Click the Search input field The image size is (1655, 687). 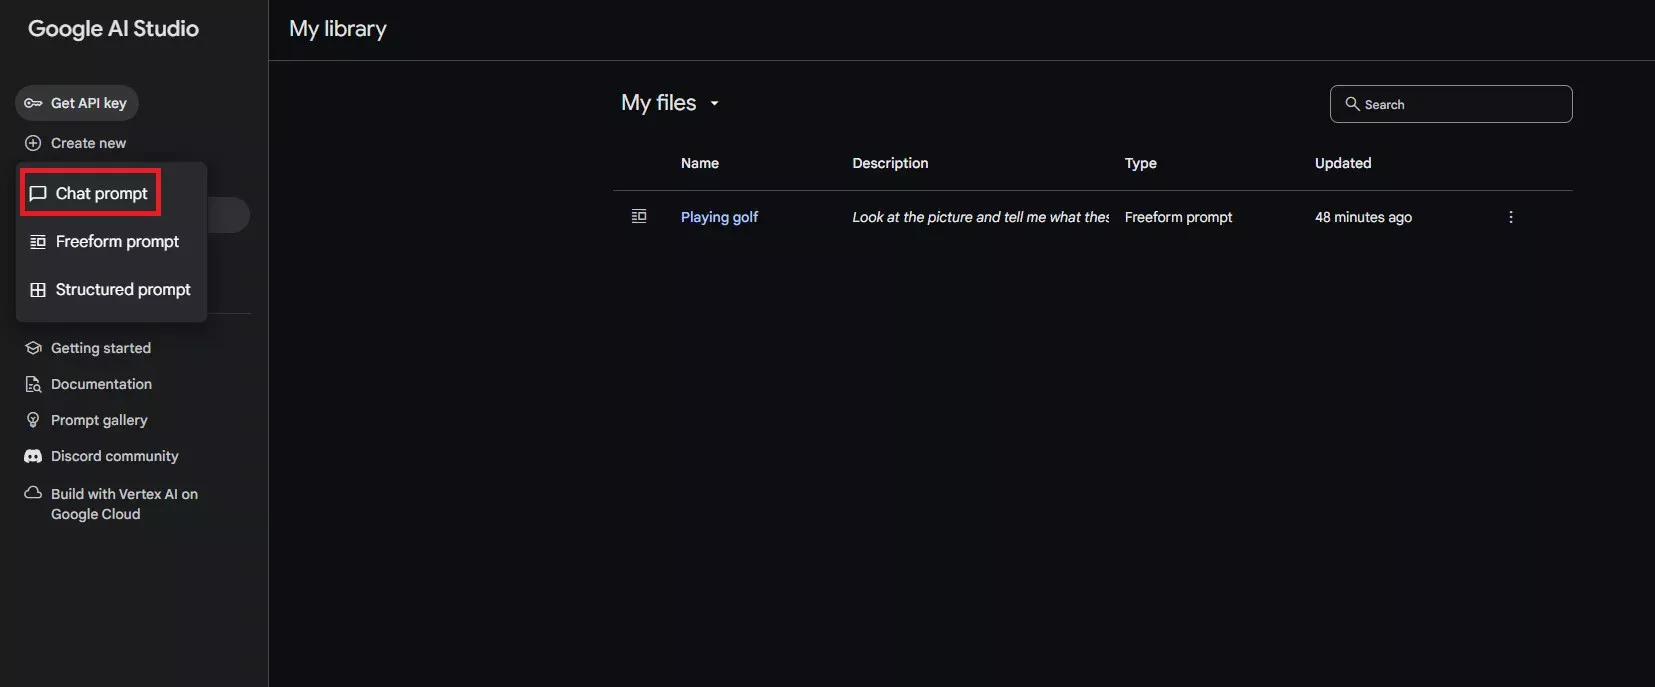[x=1460, y=104]
